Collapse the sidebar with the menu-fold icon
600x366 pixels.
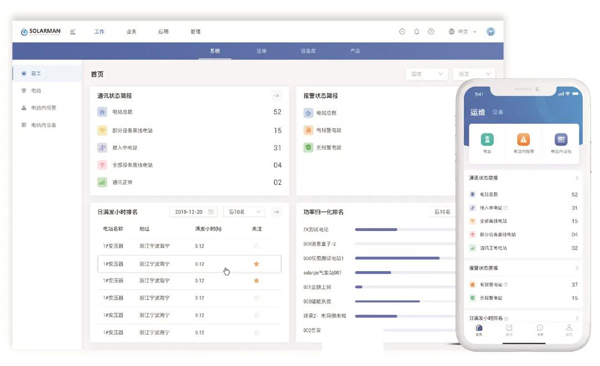point(73,32)
